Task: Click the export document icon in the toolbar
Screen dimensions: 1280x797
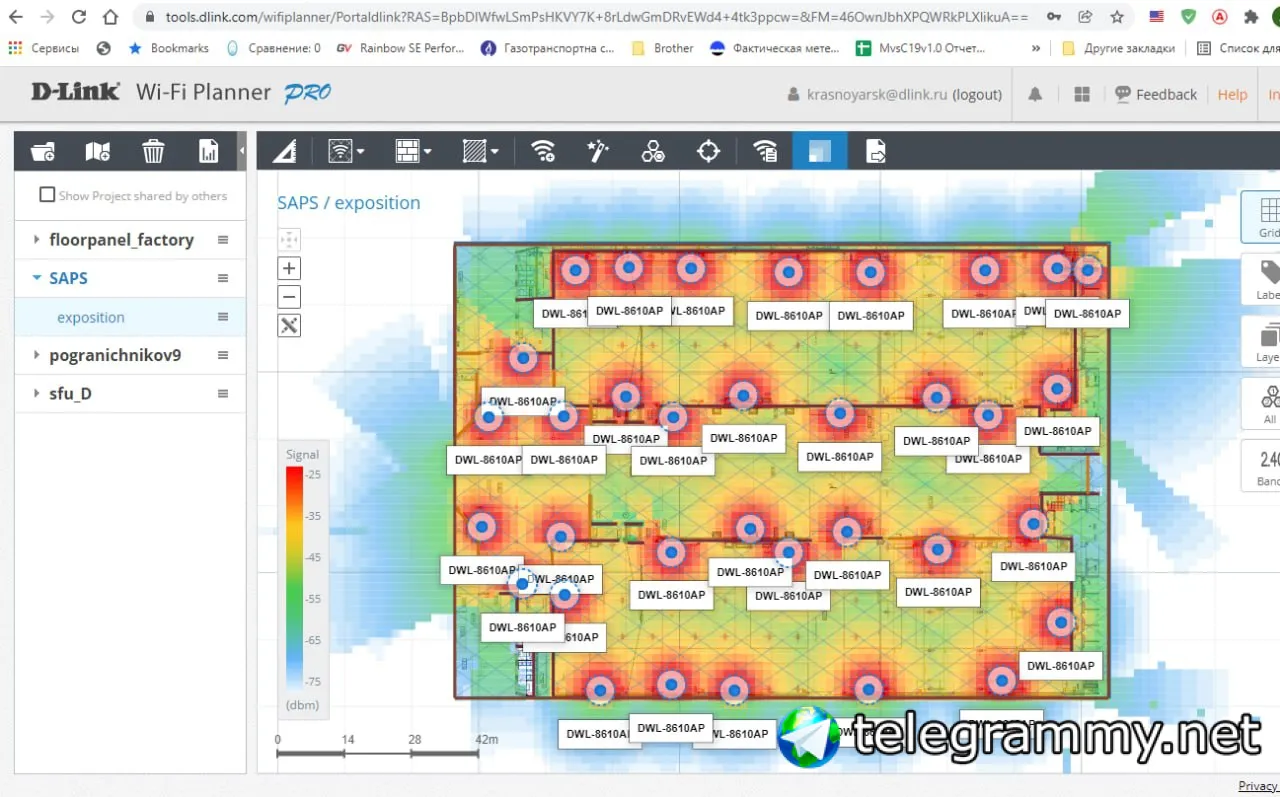Action: click(876, 152)
